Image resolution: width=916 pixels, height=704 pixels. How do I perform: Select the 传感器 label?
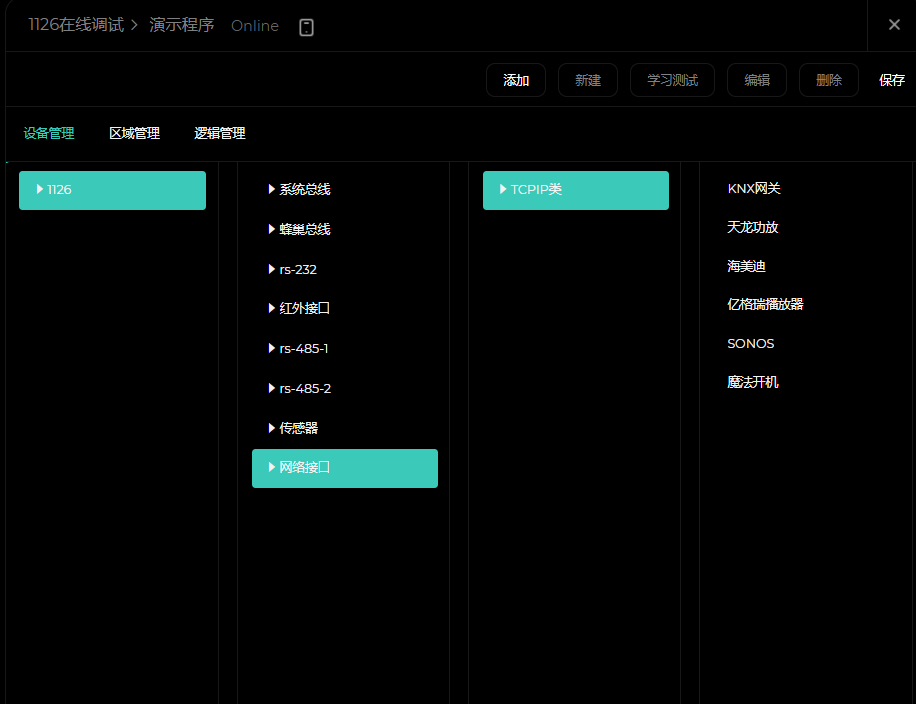click(x=299, y=428)
